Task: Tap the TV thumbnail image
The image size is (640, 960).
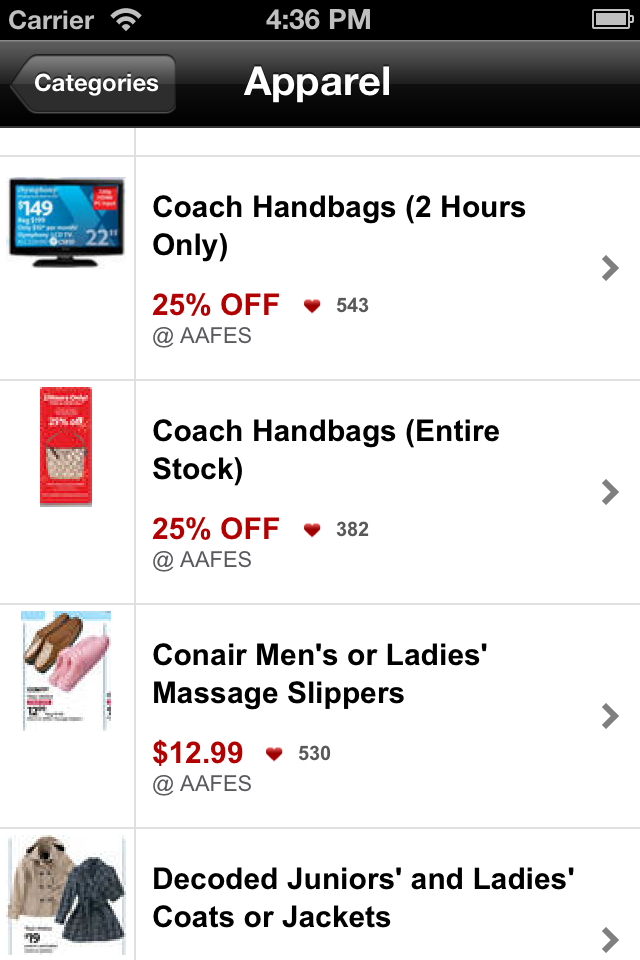Action: [x=66, y=222]
